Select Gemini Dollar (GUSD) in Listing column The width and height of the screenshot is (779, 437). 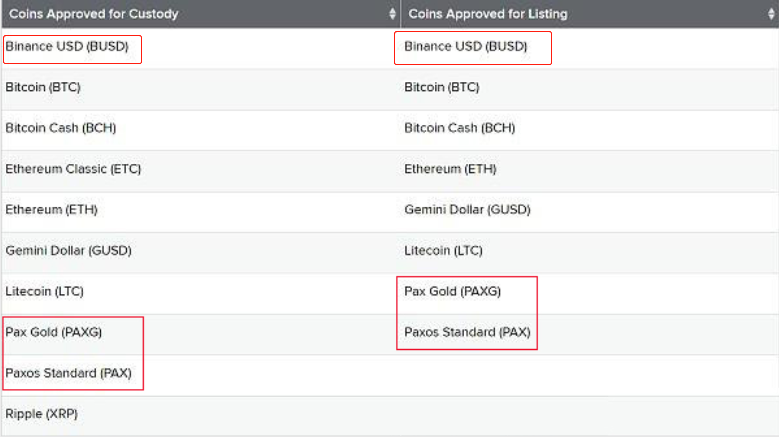(x=467, y=210)
